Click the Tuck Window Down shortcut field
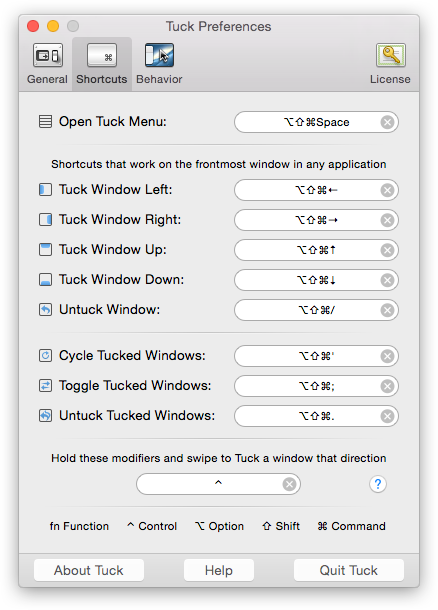 coord(316,280)
